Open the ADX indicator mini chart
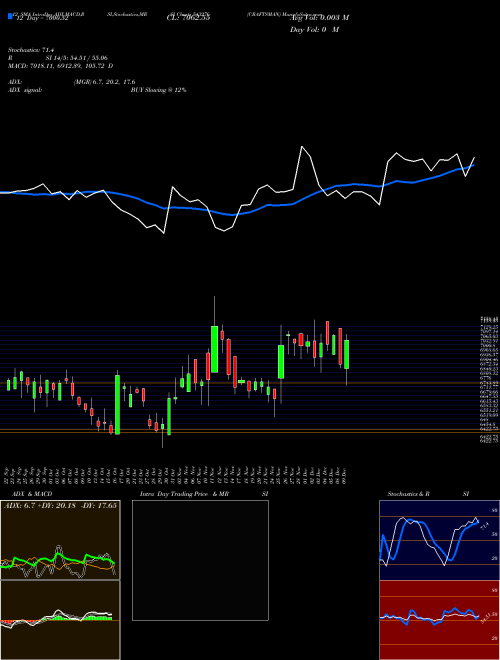 pos(60,540)
